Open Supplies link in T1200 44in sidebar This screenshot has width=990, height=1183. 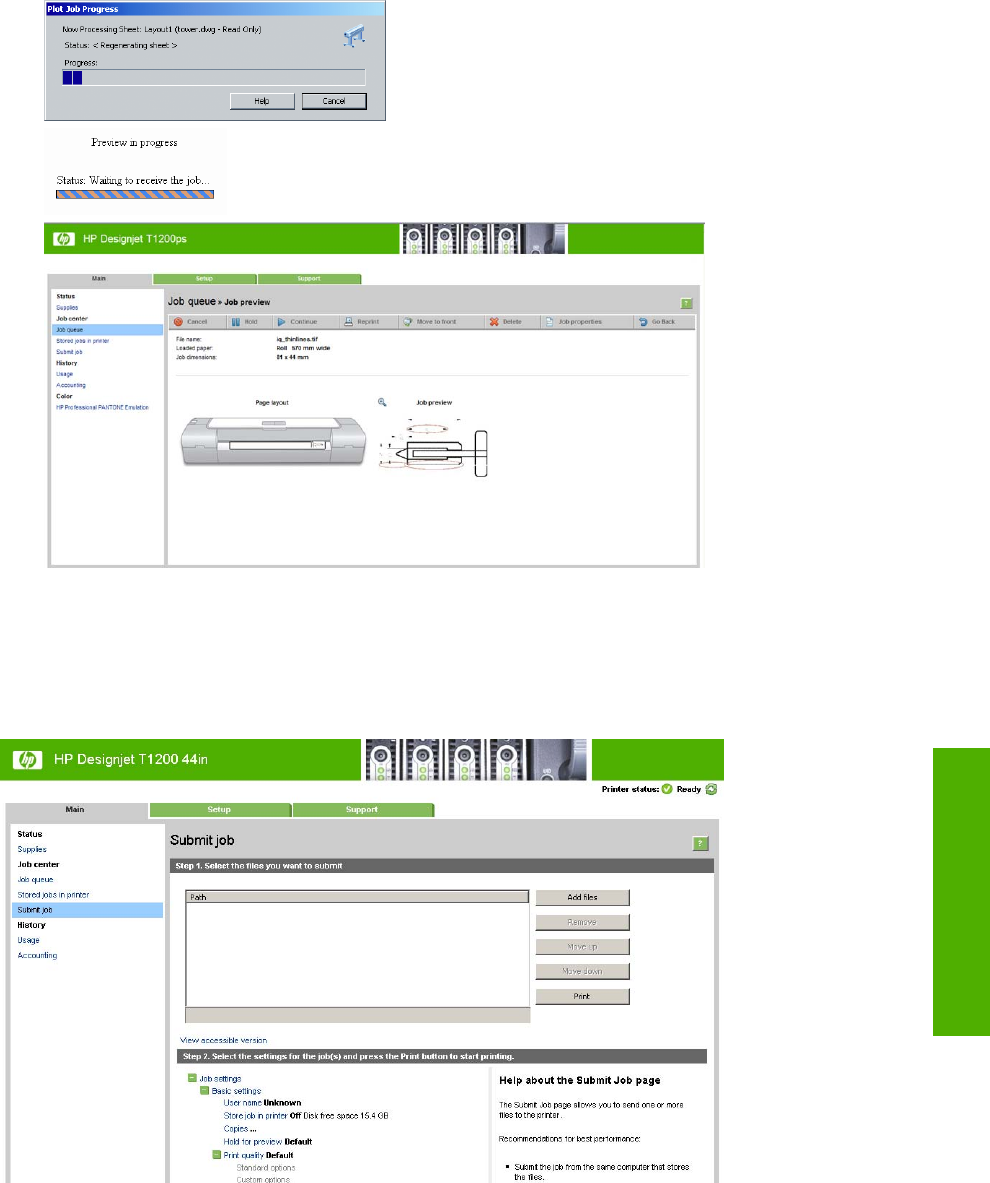click(32, 850)
